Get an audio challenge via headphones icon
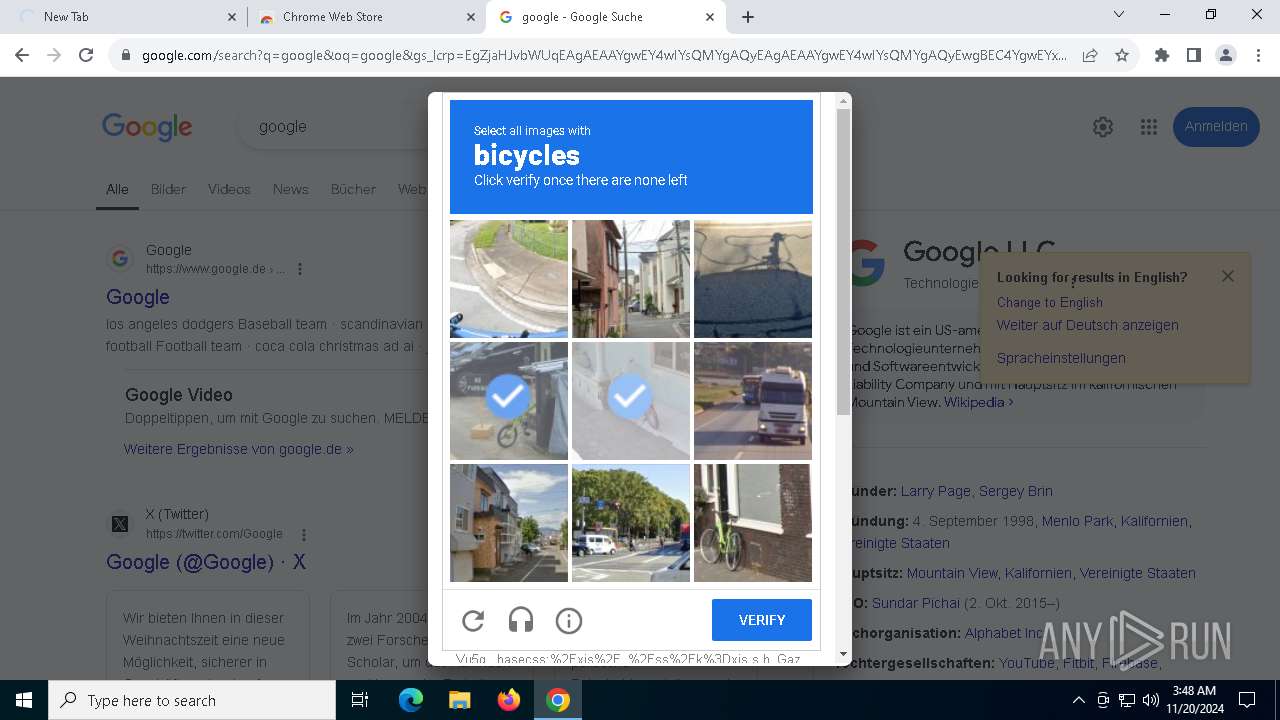Viewport: 1280px width, 720px height. (521, 621)
